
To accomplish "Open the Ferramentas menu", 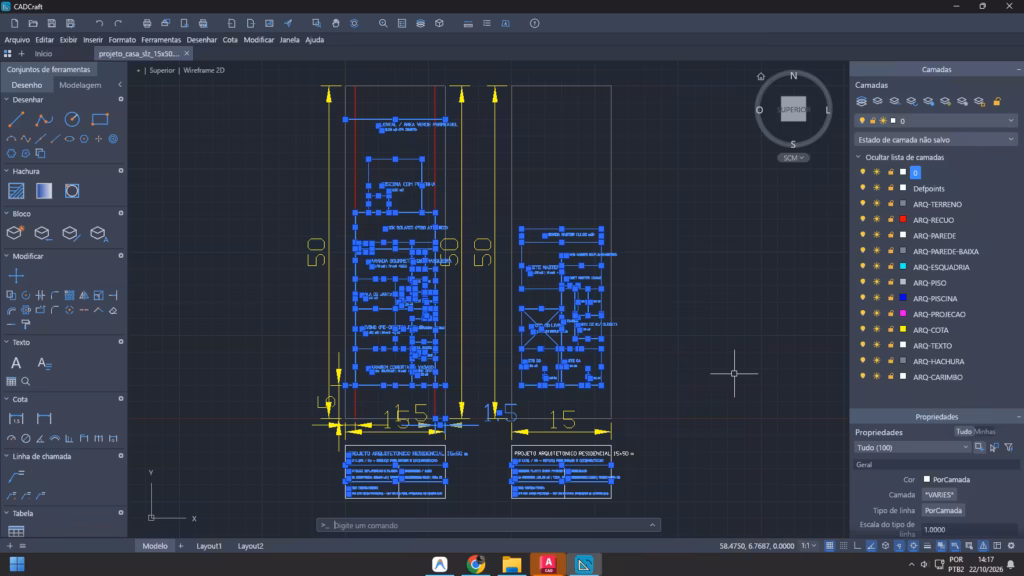I will pos(161,40).
